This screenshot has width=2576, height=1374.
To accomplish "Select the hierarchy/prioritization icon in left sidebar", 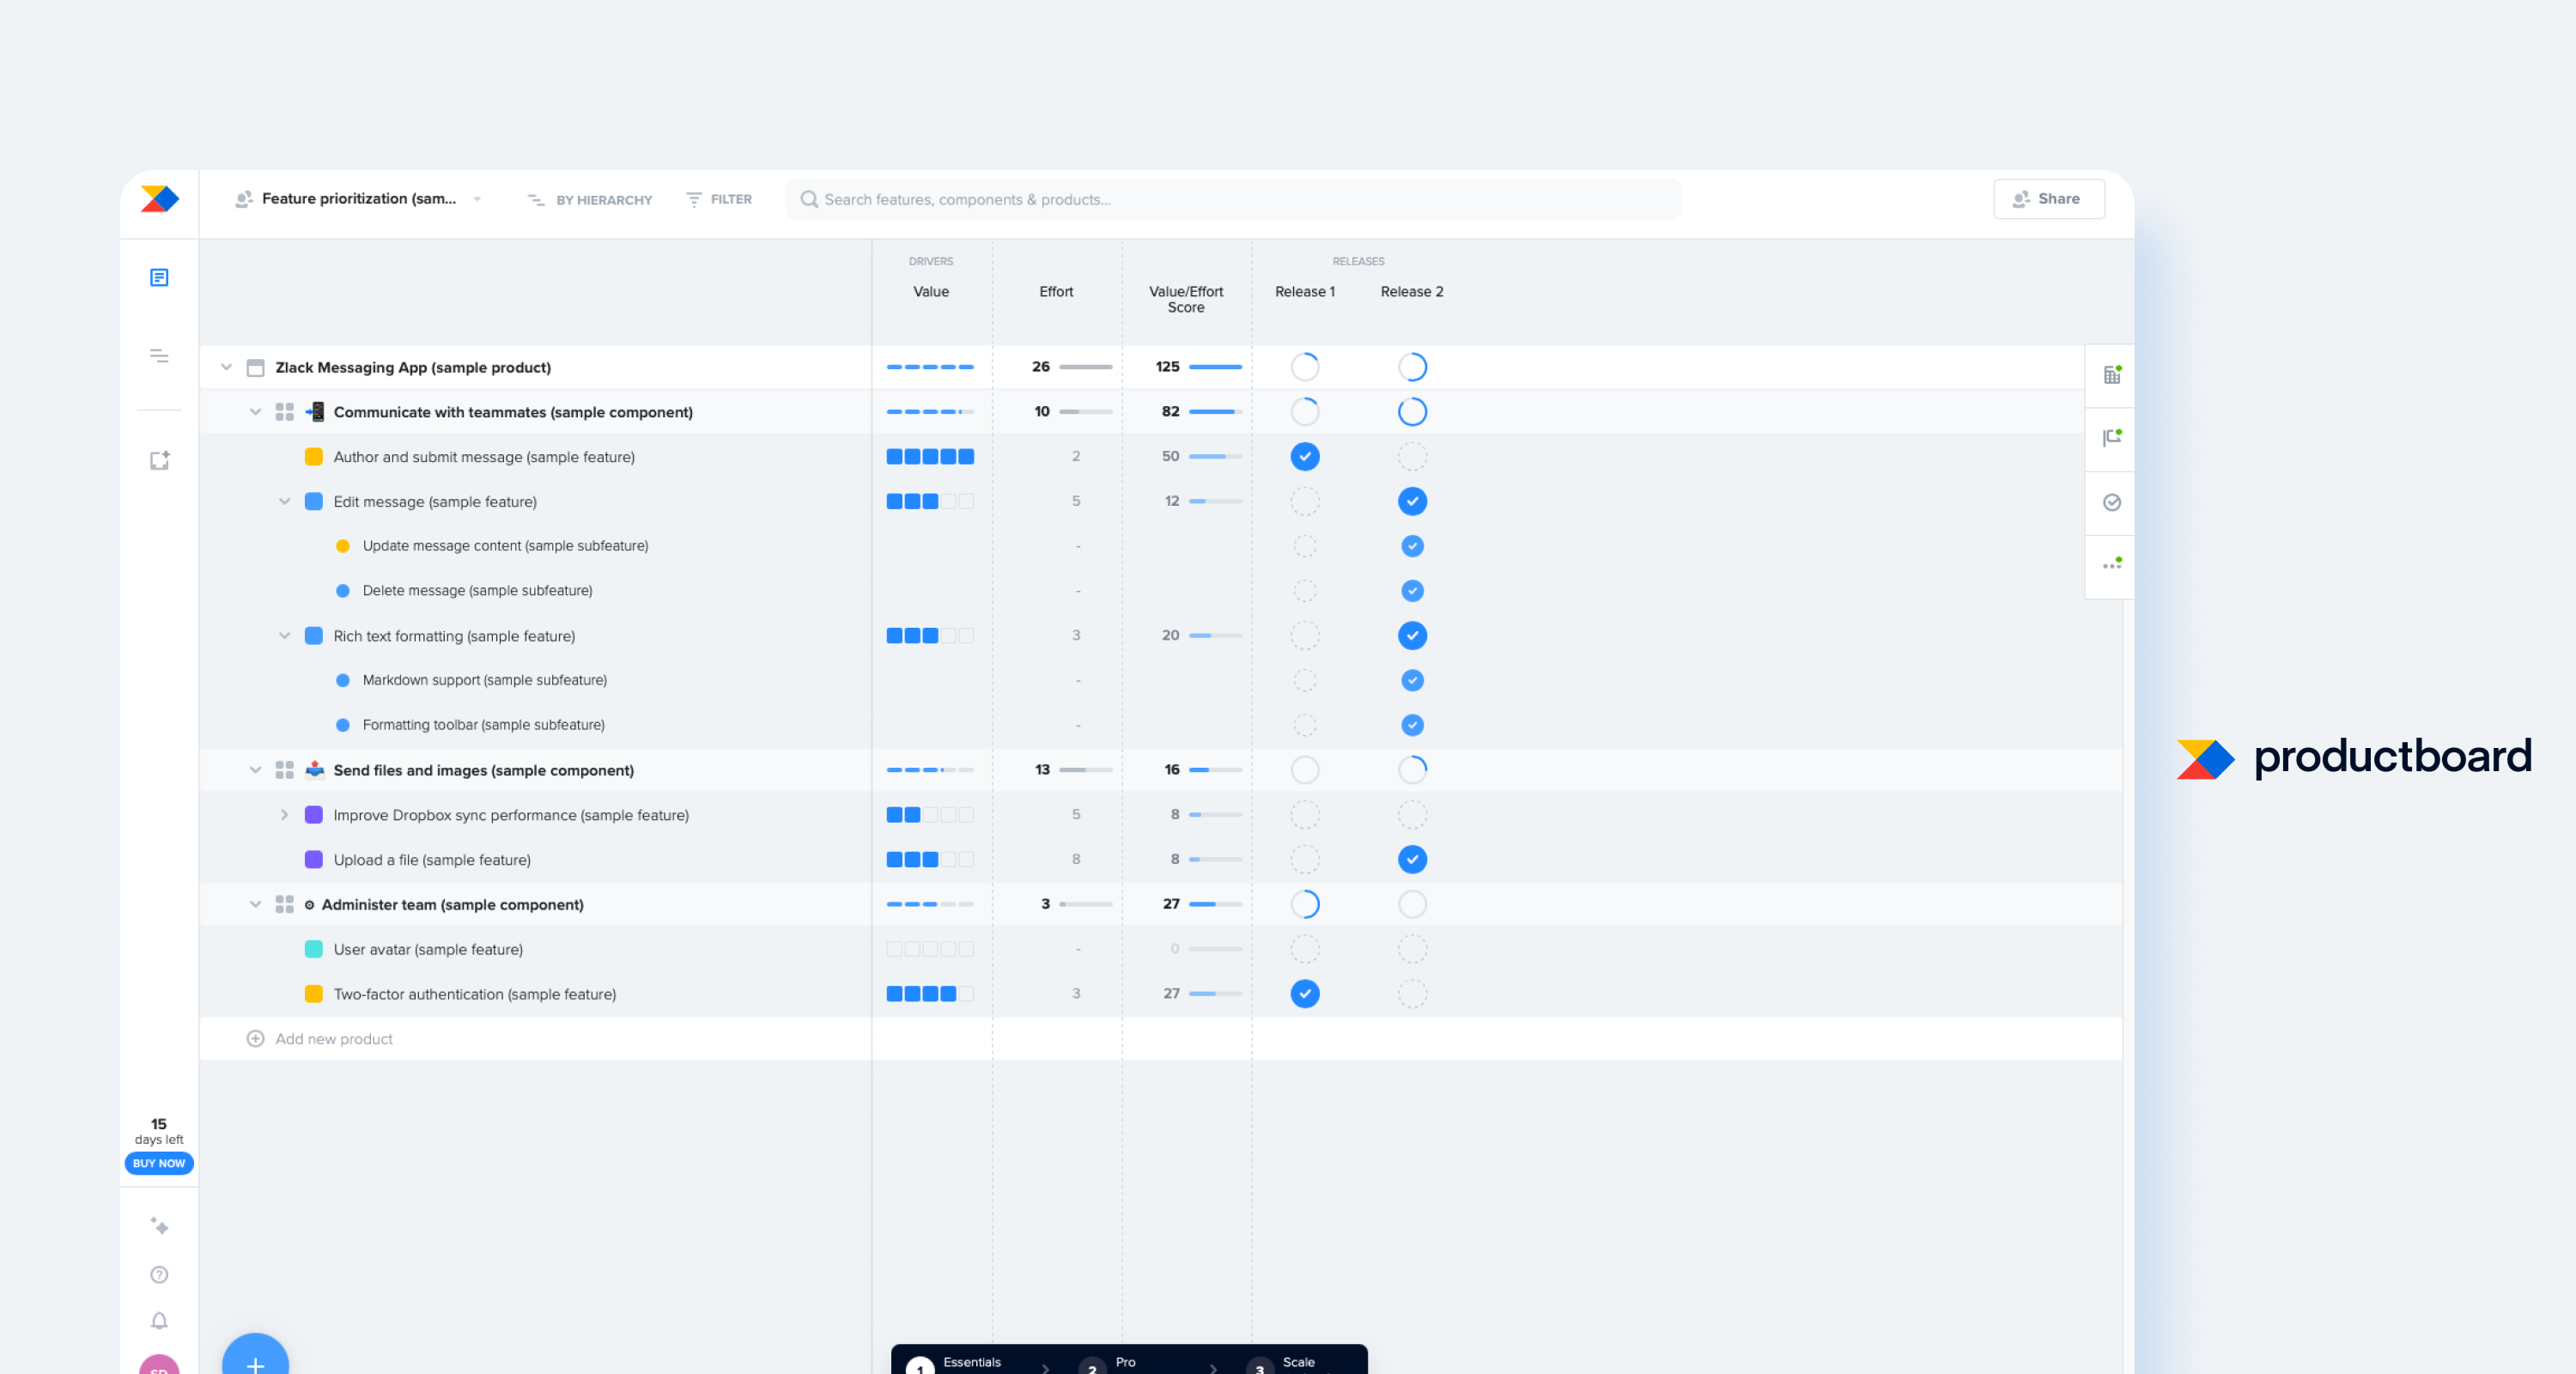I will (x=159, y=356).
